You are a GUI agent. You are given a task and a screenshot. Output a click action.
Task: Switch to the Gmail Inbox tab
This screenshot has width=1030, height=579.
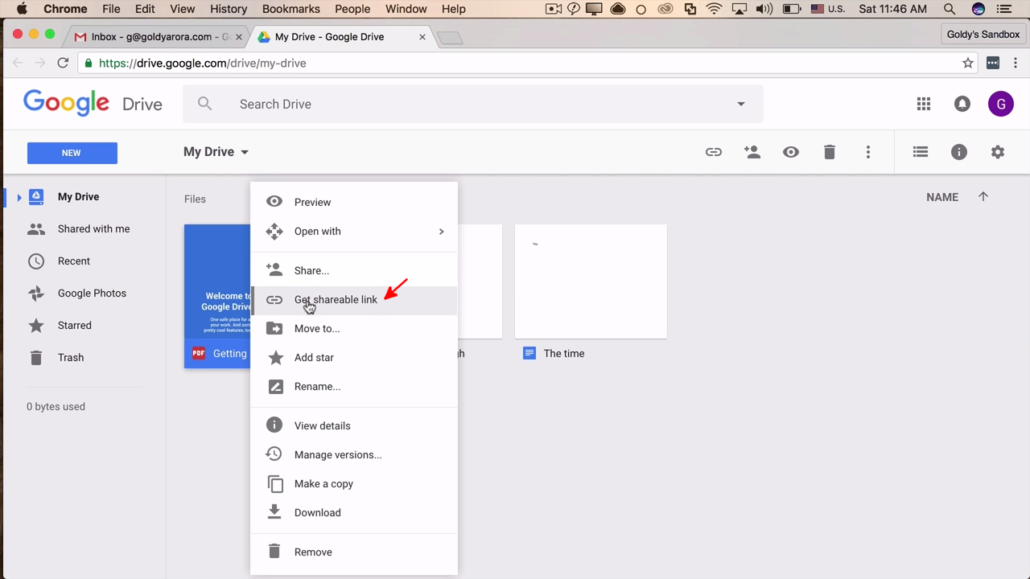pyautogui.click(x=154, y=37)
